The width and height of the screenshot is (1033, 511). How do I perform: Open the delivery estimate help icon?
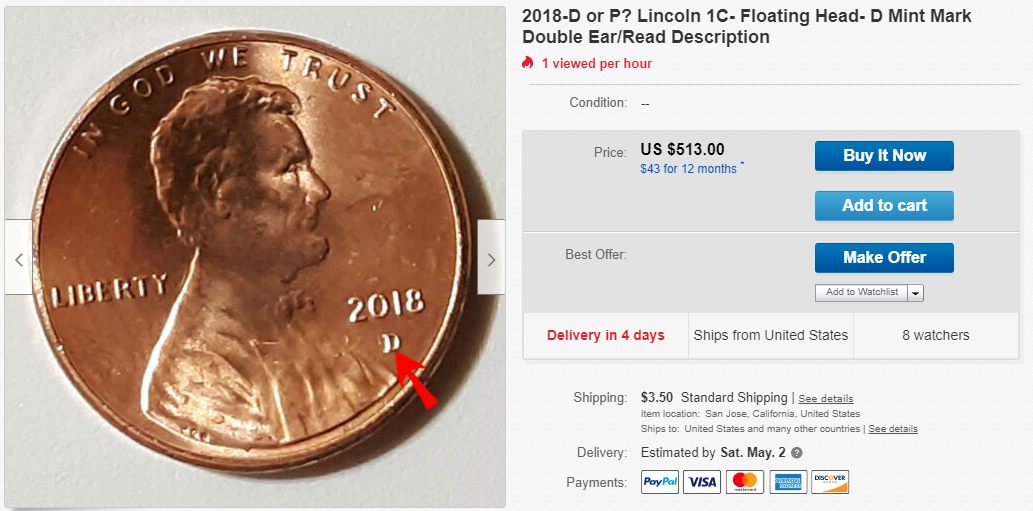point(796,453)
